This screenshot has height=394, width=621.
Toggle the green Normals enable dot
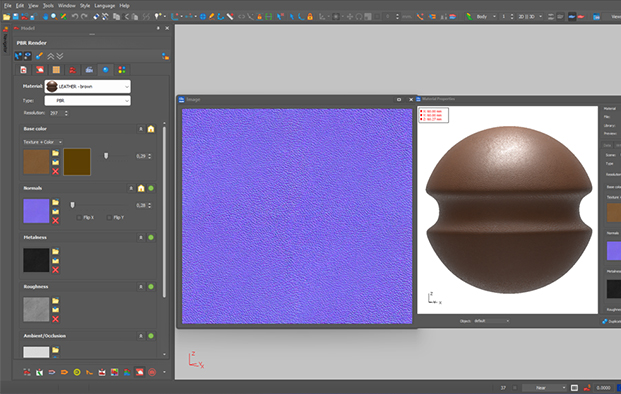click(151, 188)
